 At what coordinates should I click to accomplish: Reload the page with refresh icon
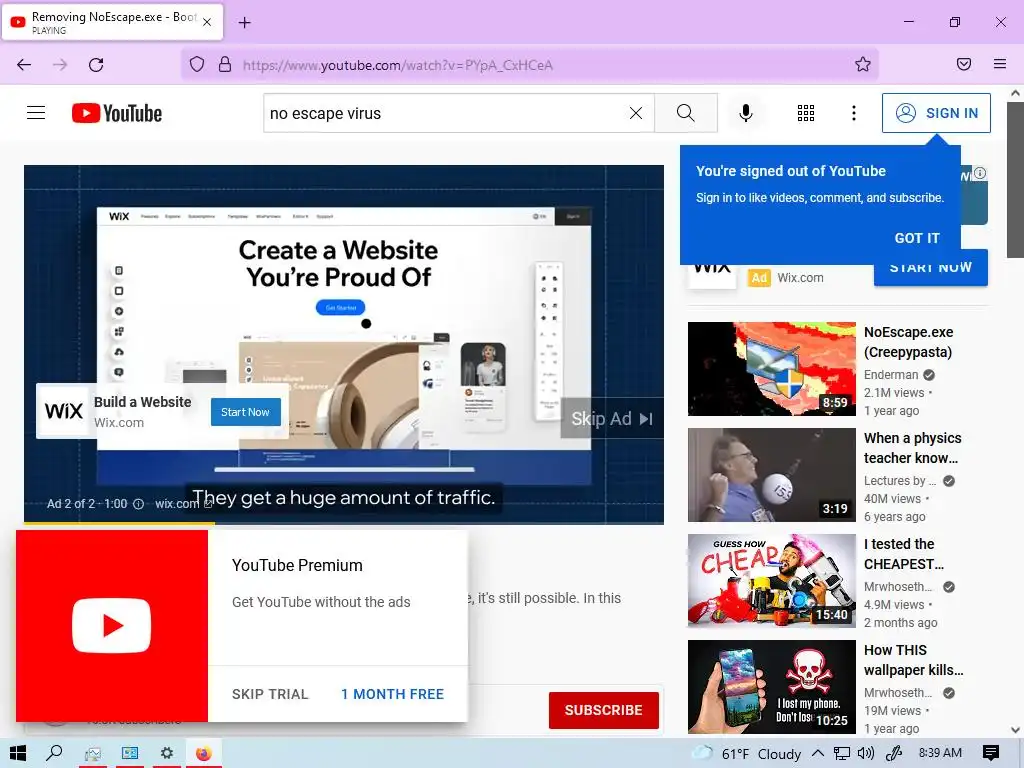point(96,65)
